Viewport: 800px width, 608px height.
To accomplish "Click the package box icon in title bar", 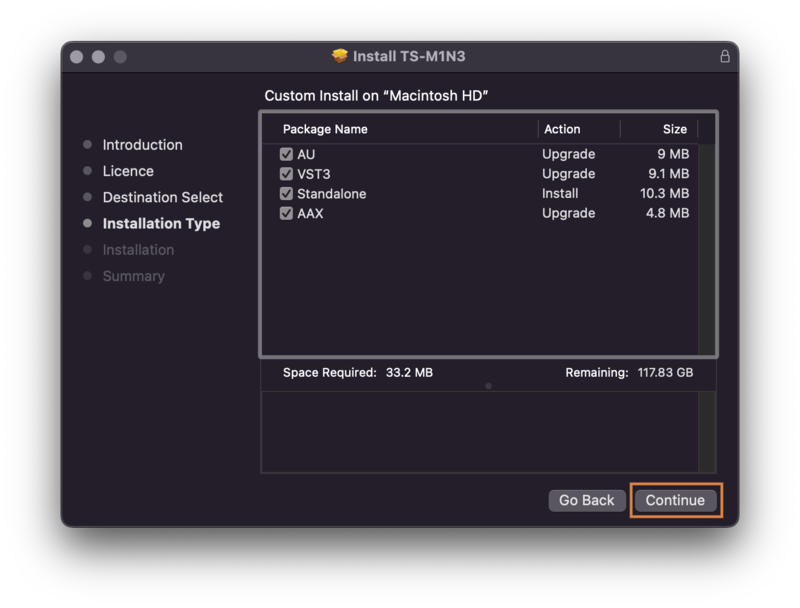I will coord(340,56).
